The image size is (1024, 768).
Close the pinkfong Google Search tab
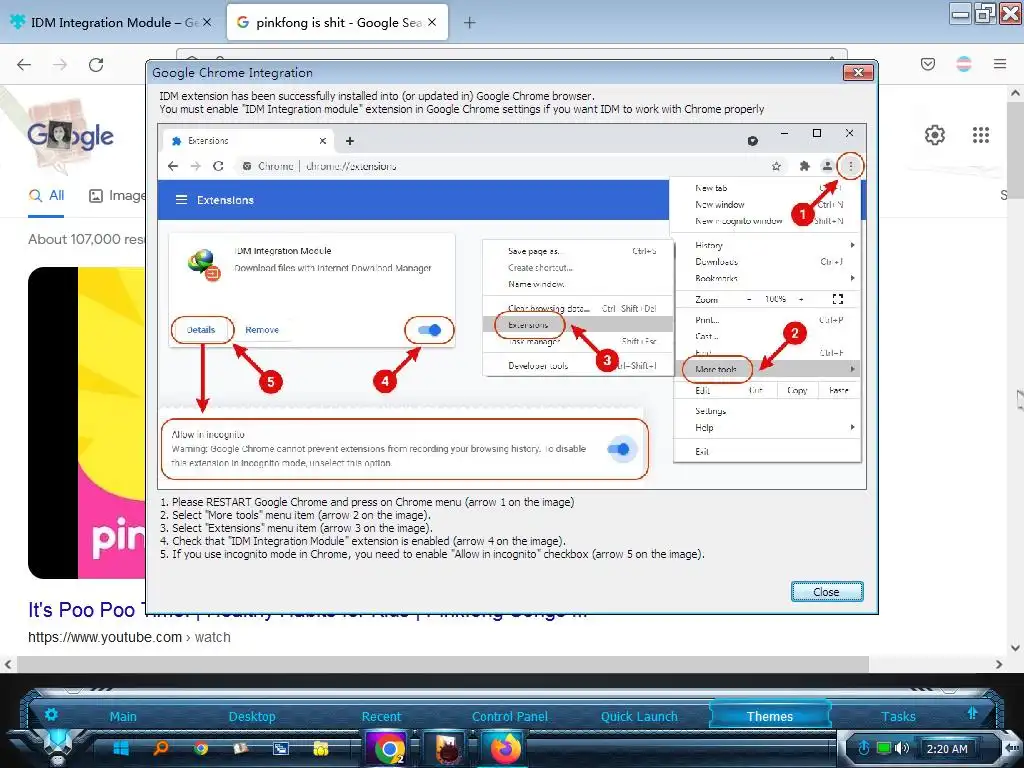click(x=432, y=22)
